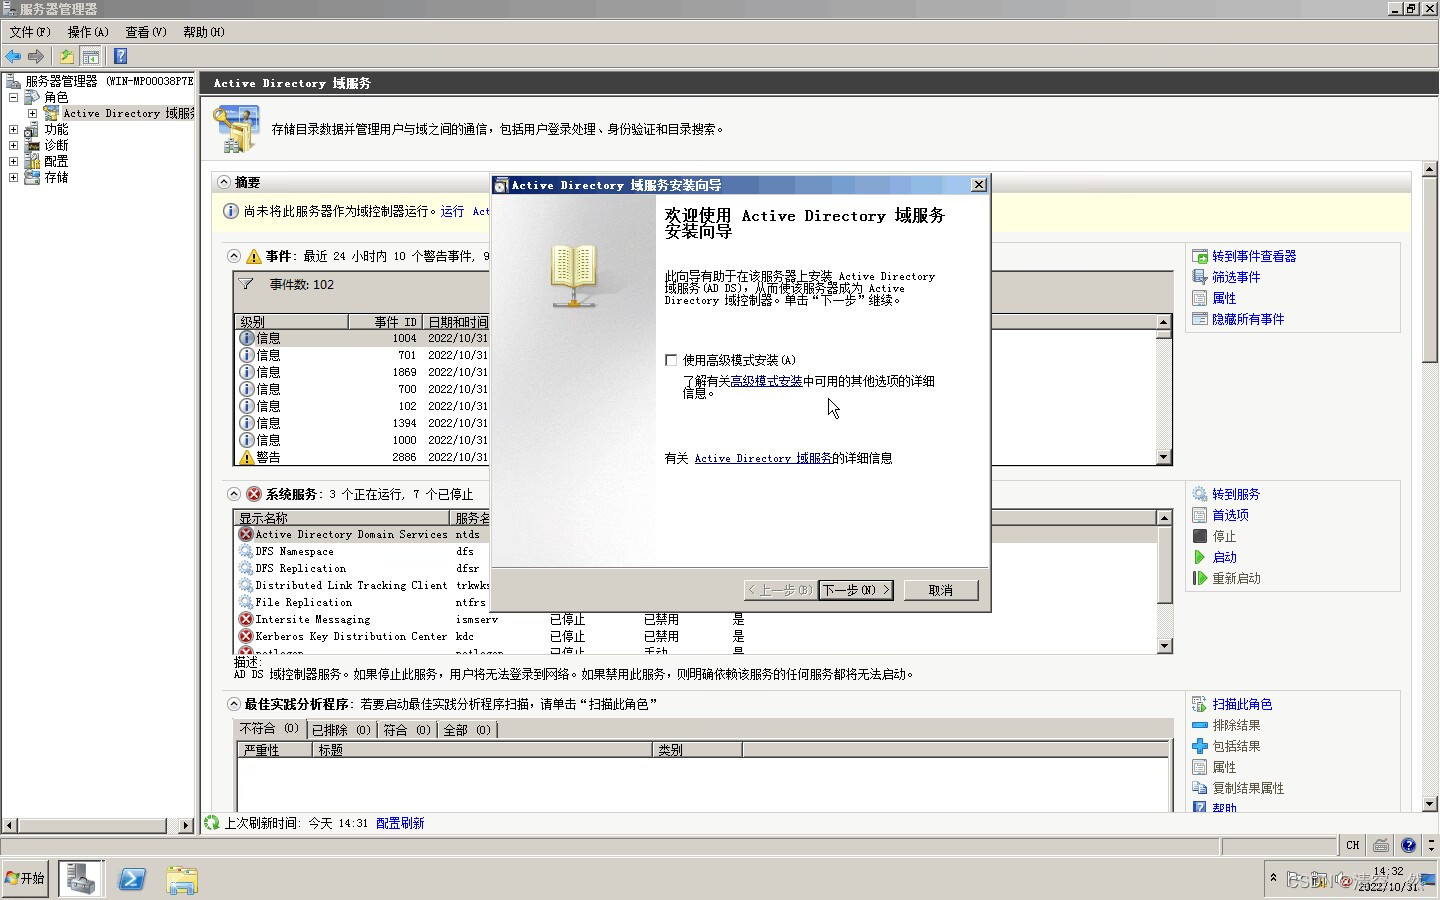Click the language bar help icon
Image resolution: width=1440 pixels, height=900 pixels.
coord(1408,845)
